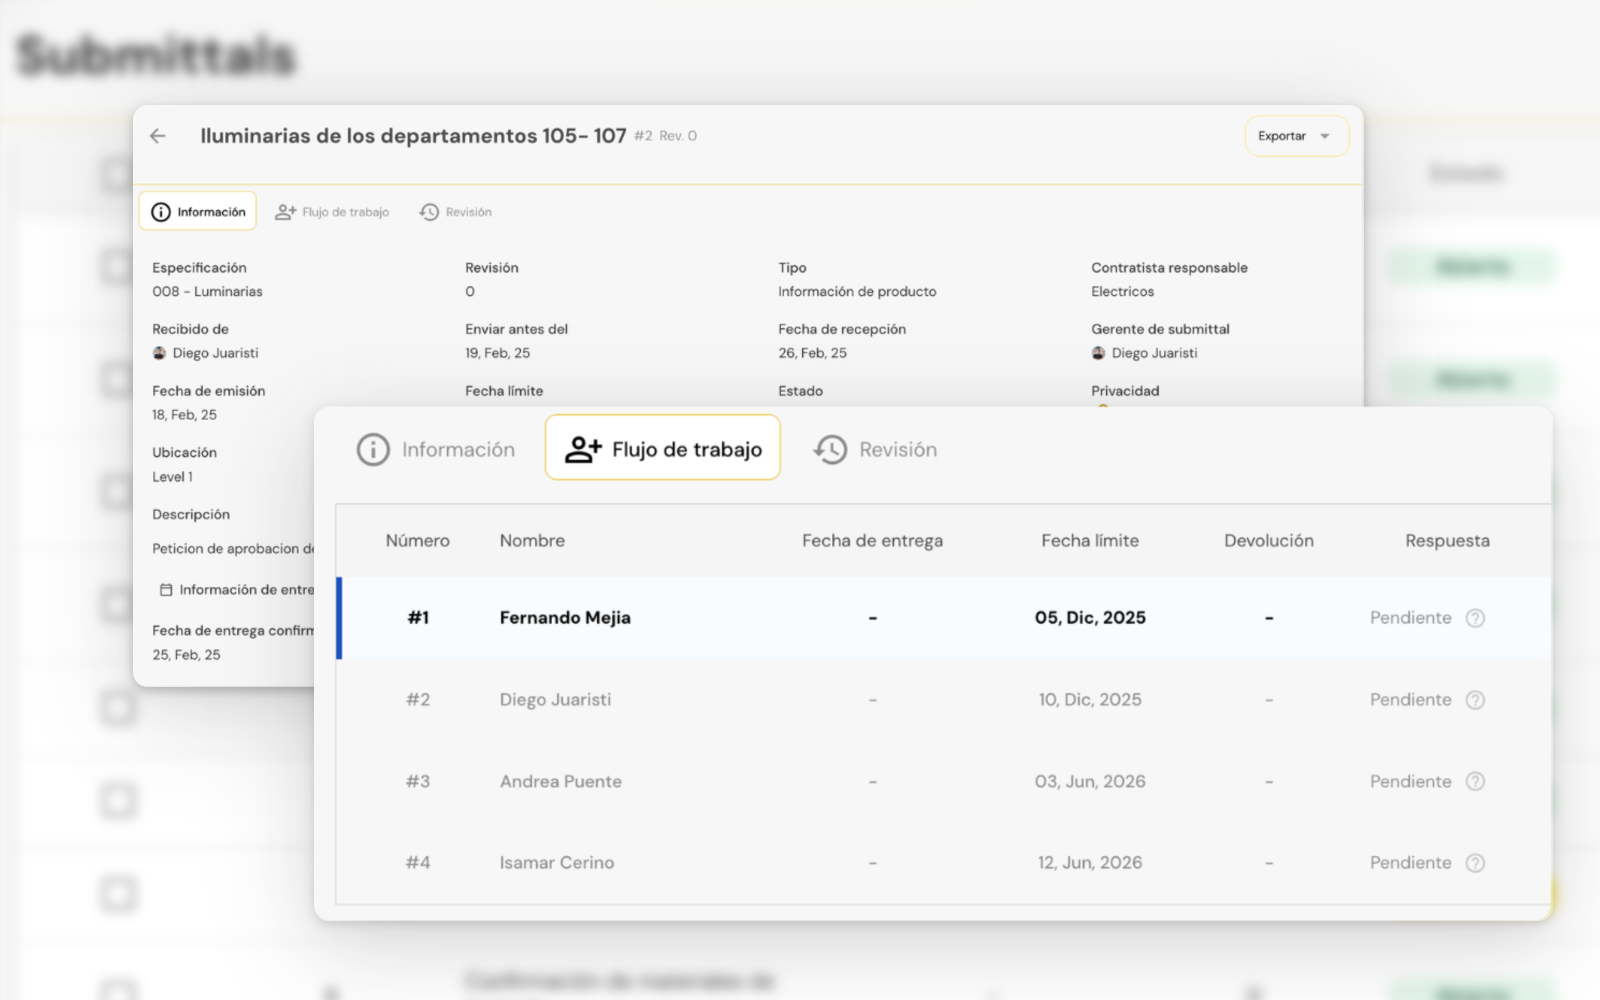Click Diego Juaristi avatar under Recibido de
The image size is (1600, 1000).
coord(160,353)
